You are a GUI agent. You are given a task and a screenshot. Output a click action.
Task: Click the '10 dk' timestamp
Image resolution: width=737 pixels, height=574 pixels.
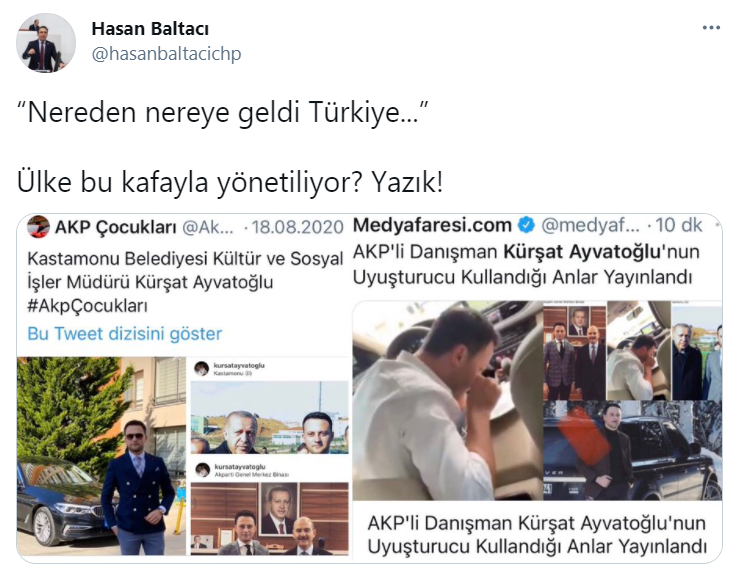click(679, 225)
